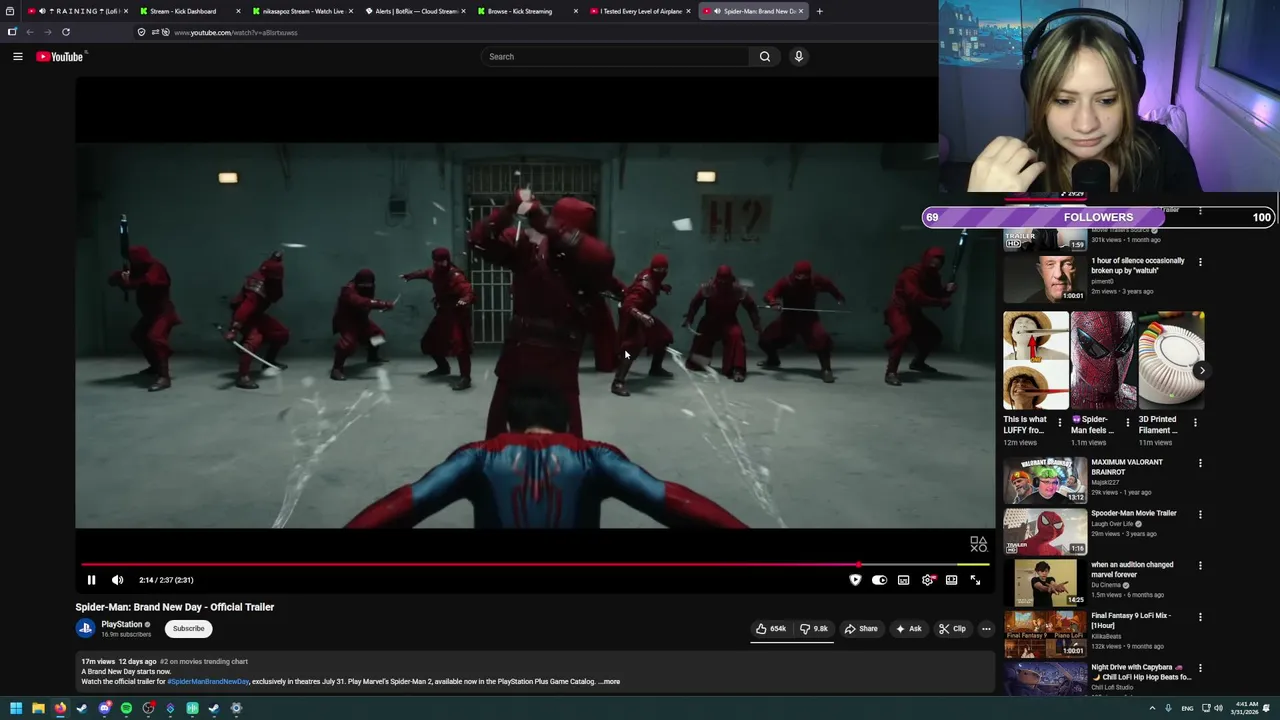Viewport: 1280px width, 720px height.
Task: Start voice search with the microphone
Action: point(799,57)
